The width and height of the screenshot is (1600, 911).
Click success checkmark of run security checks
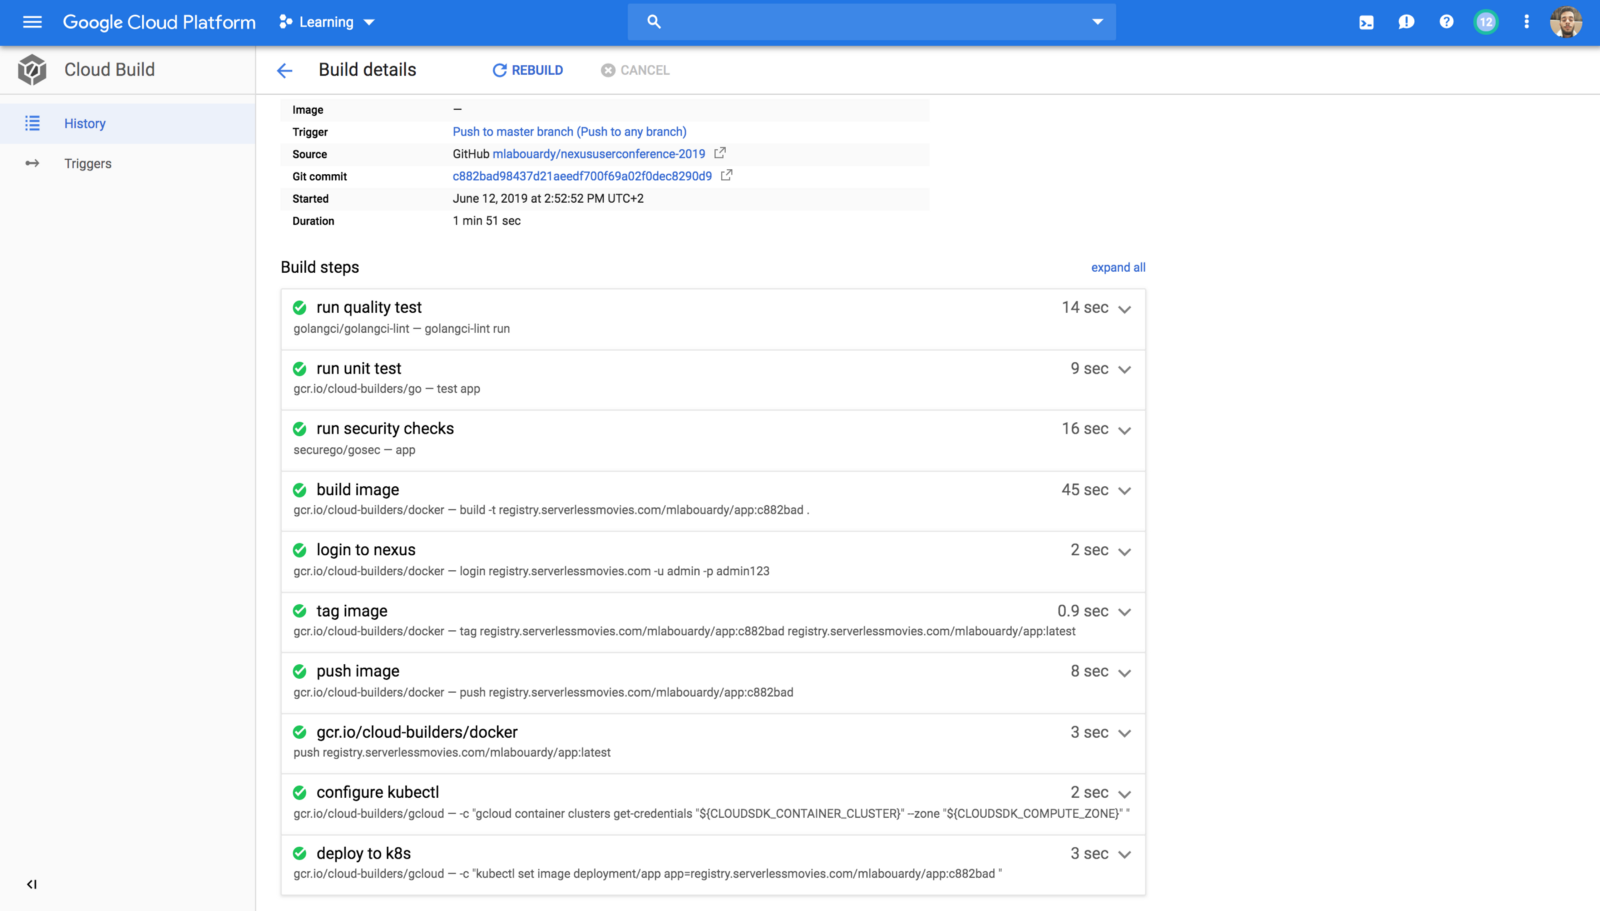300,429
